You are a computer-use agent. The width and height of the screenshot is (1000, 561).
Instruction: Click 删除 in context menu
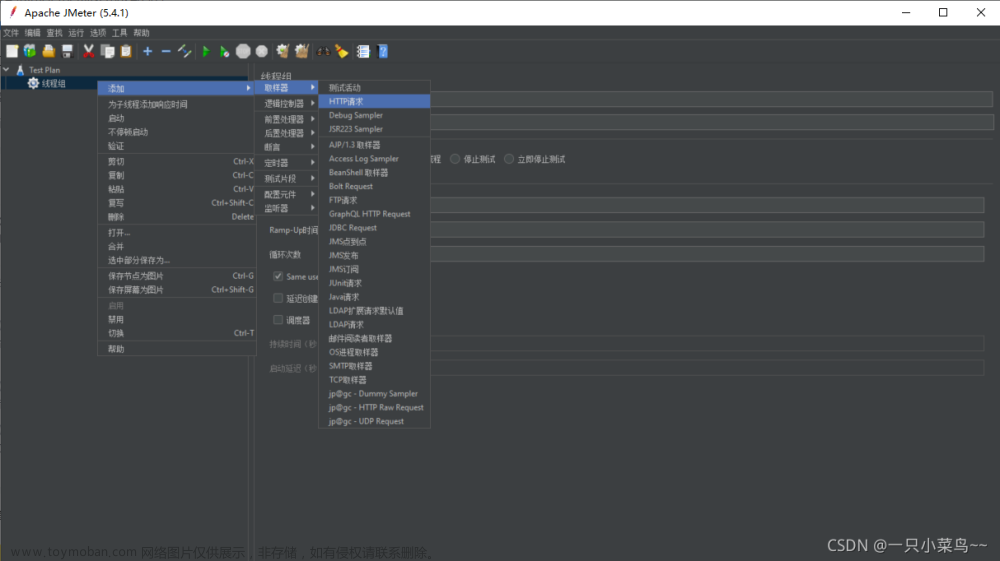coord(176,217)
